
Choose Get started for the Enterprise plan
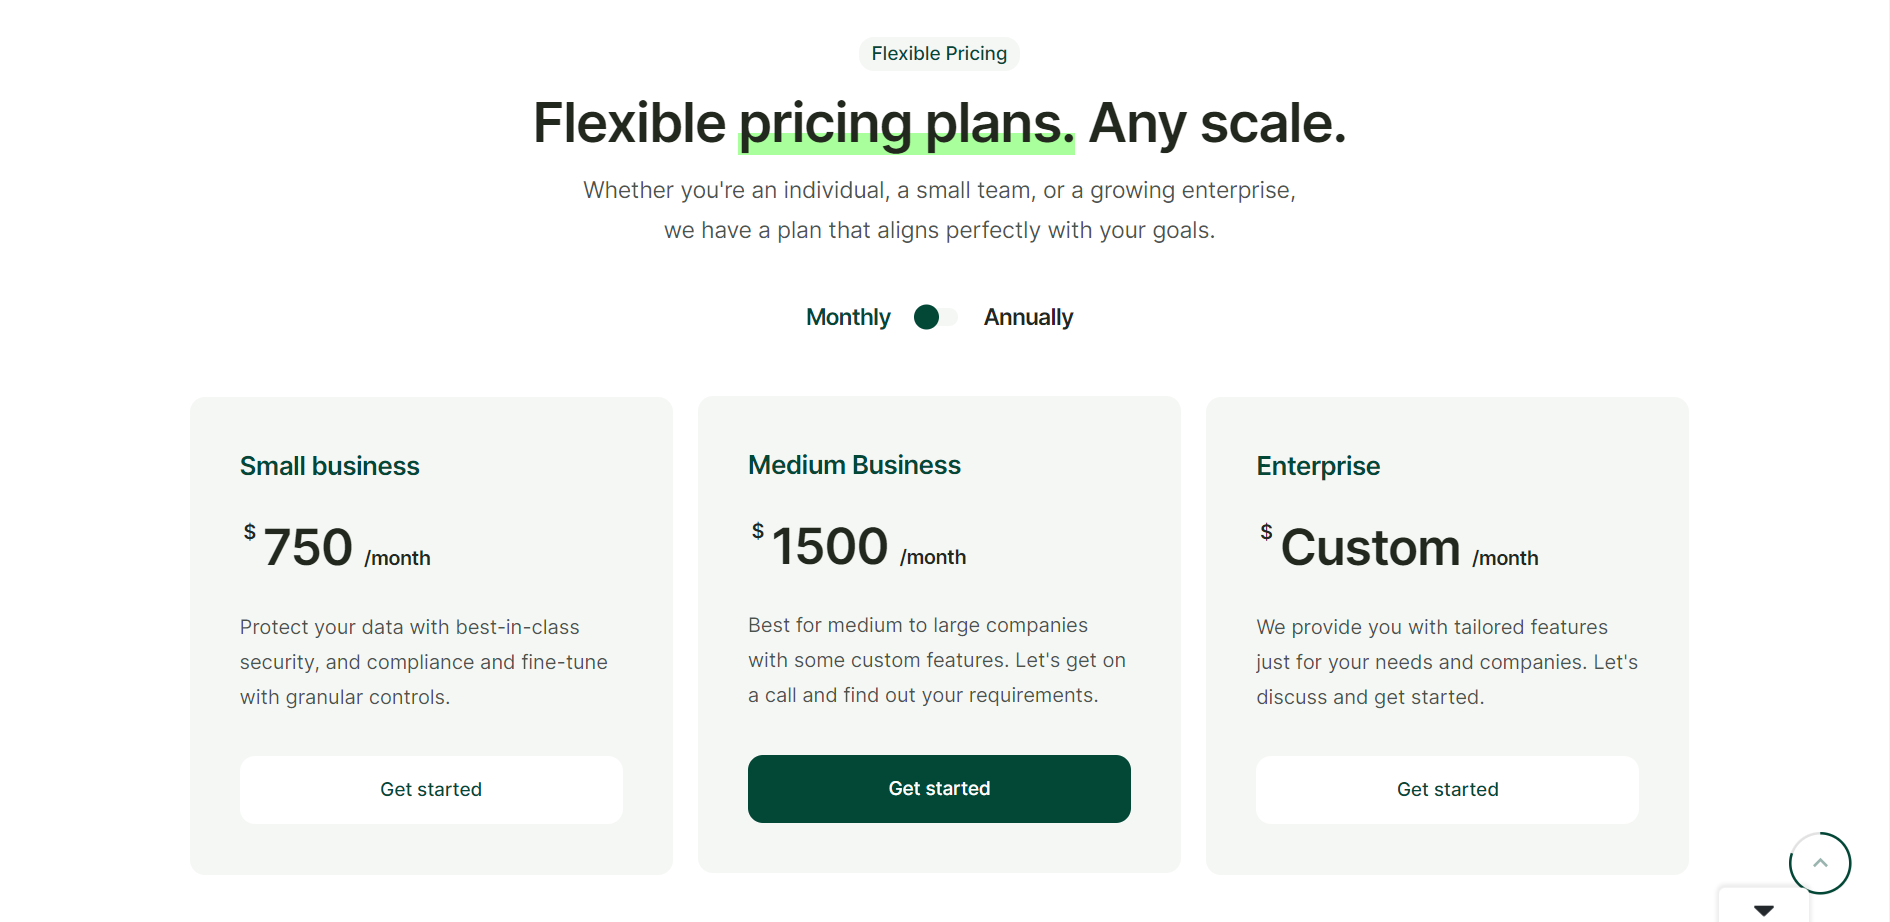coord(1447,790)
